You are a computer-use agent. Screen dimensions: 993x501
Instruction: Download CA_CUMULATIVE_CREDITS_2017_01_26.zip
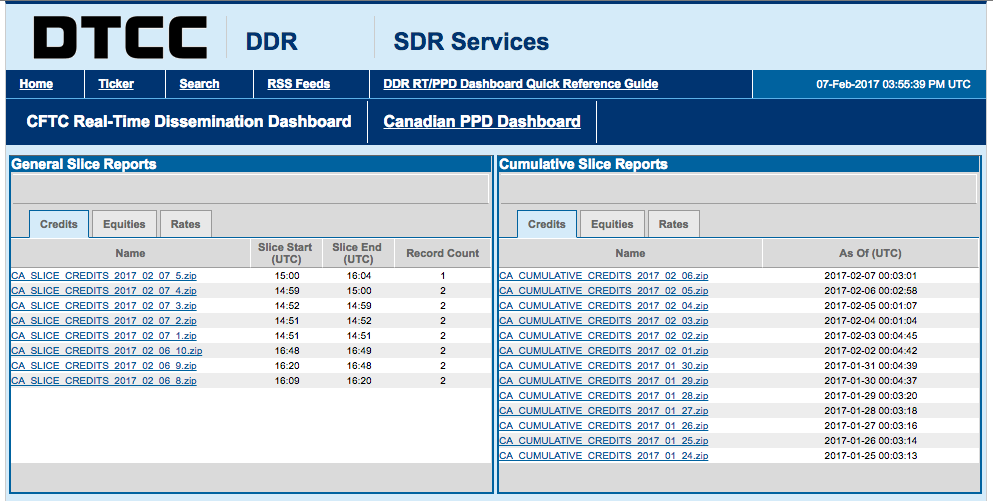tap(604, 426)
